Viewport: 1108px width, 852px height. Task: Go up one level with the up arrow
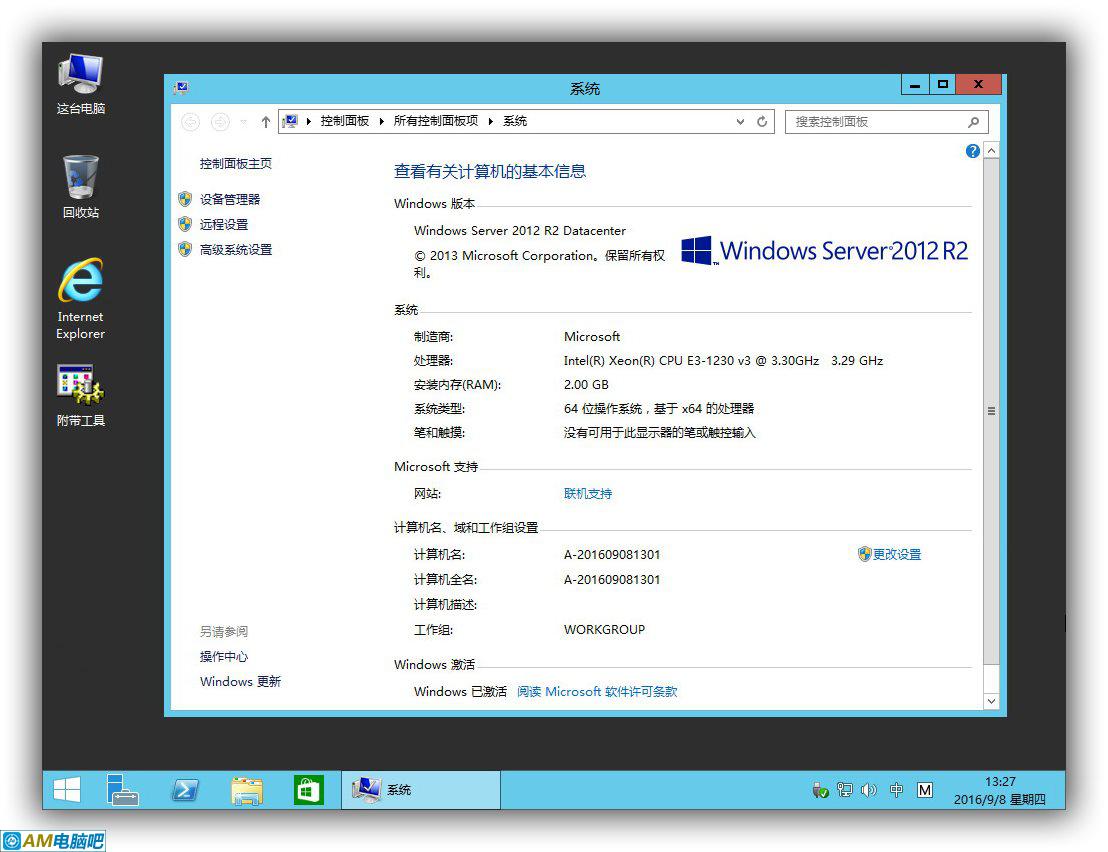[266, 122]
